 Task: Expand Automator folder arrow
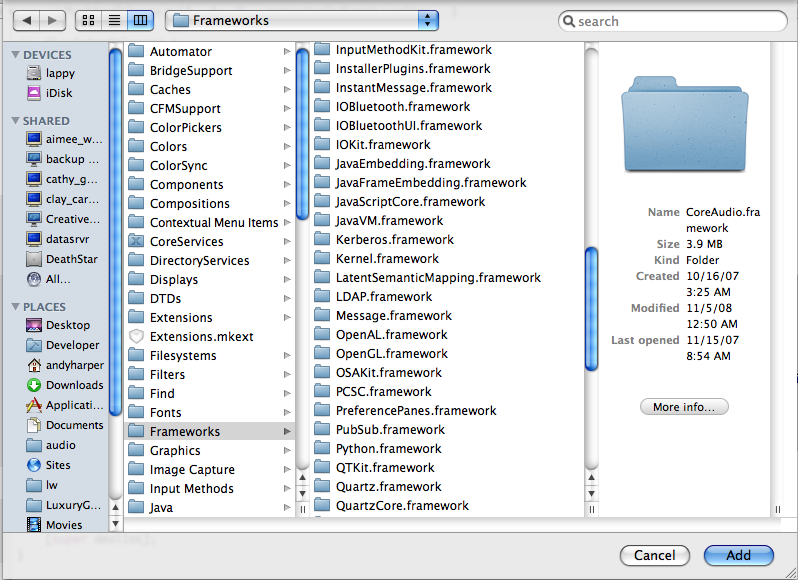287,51
